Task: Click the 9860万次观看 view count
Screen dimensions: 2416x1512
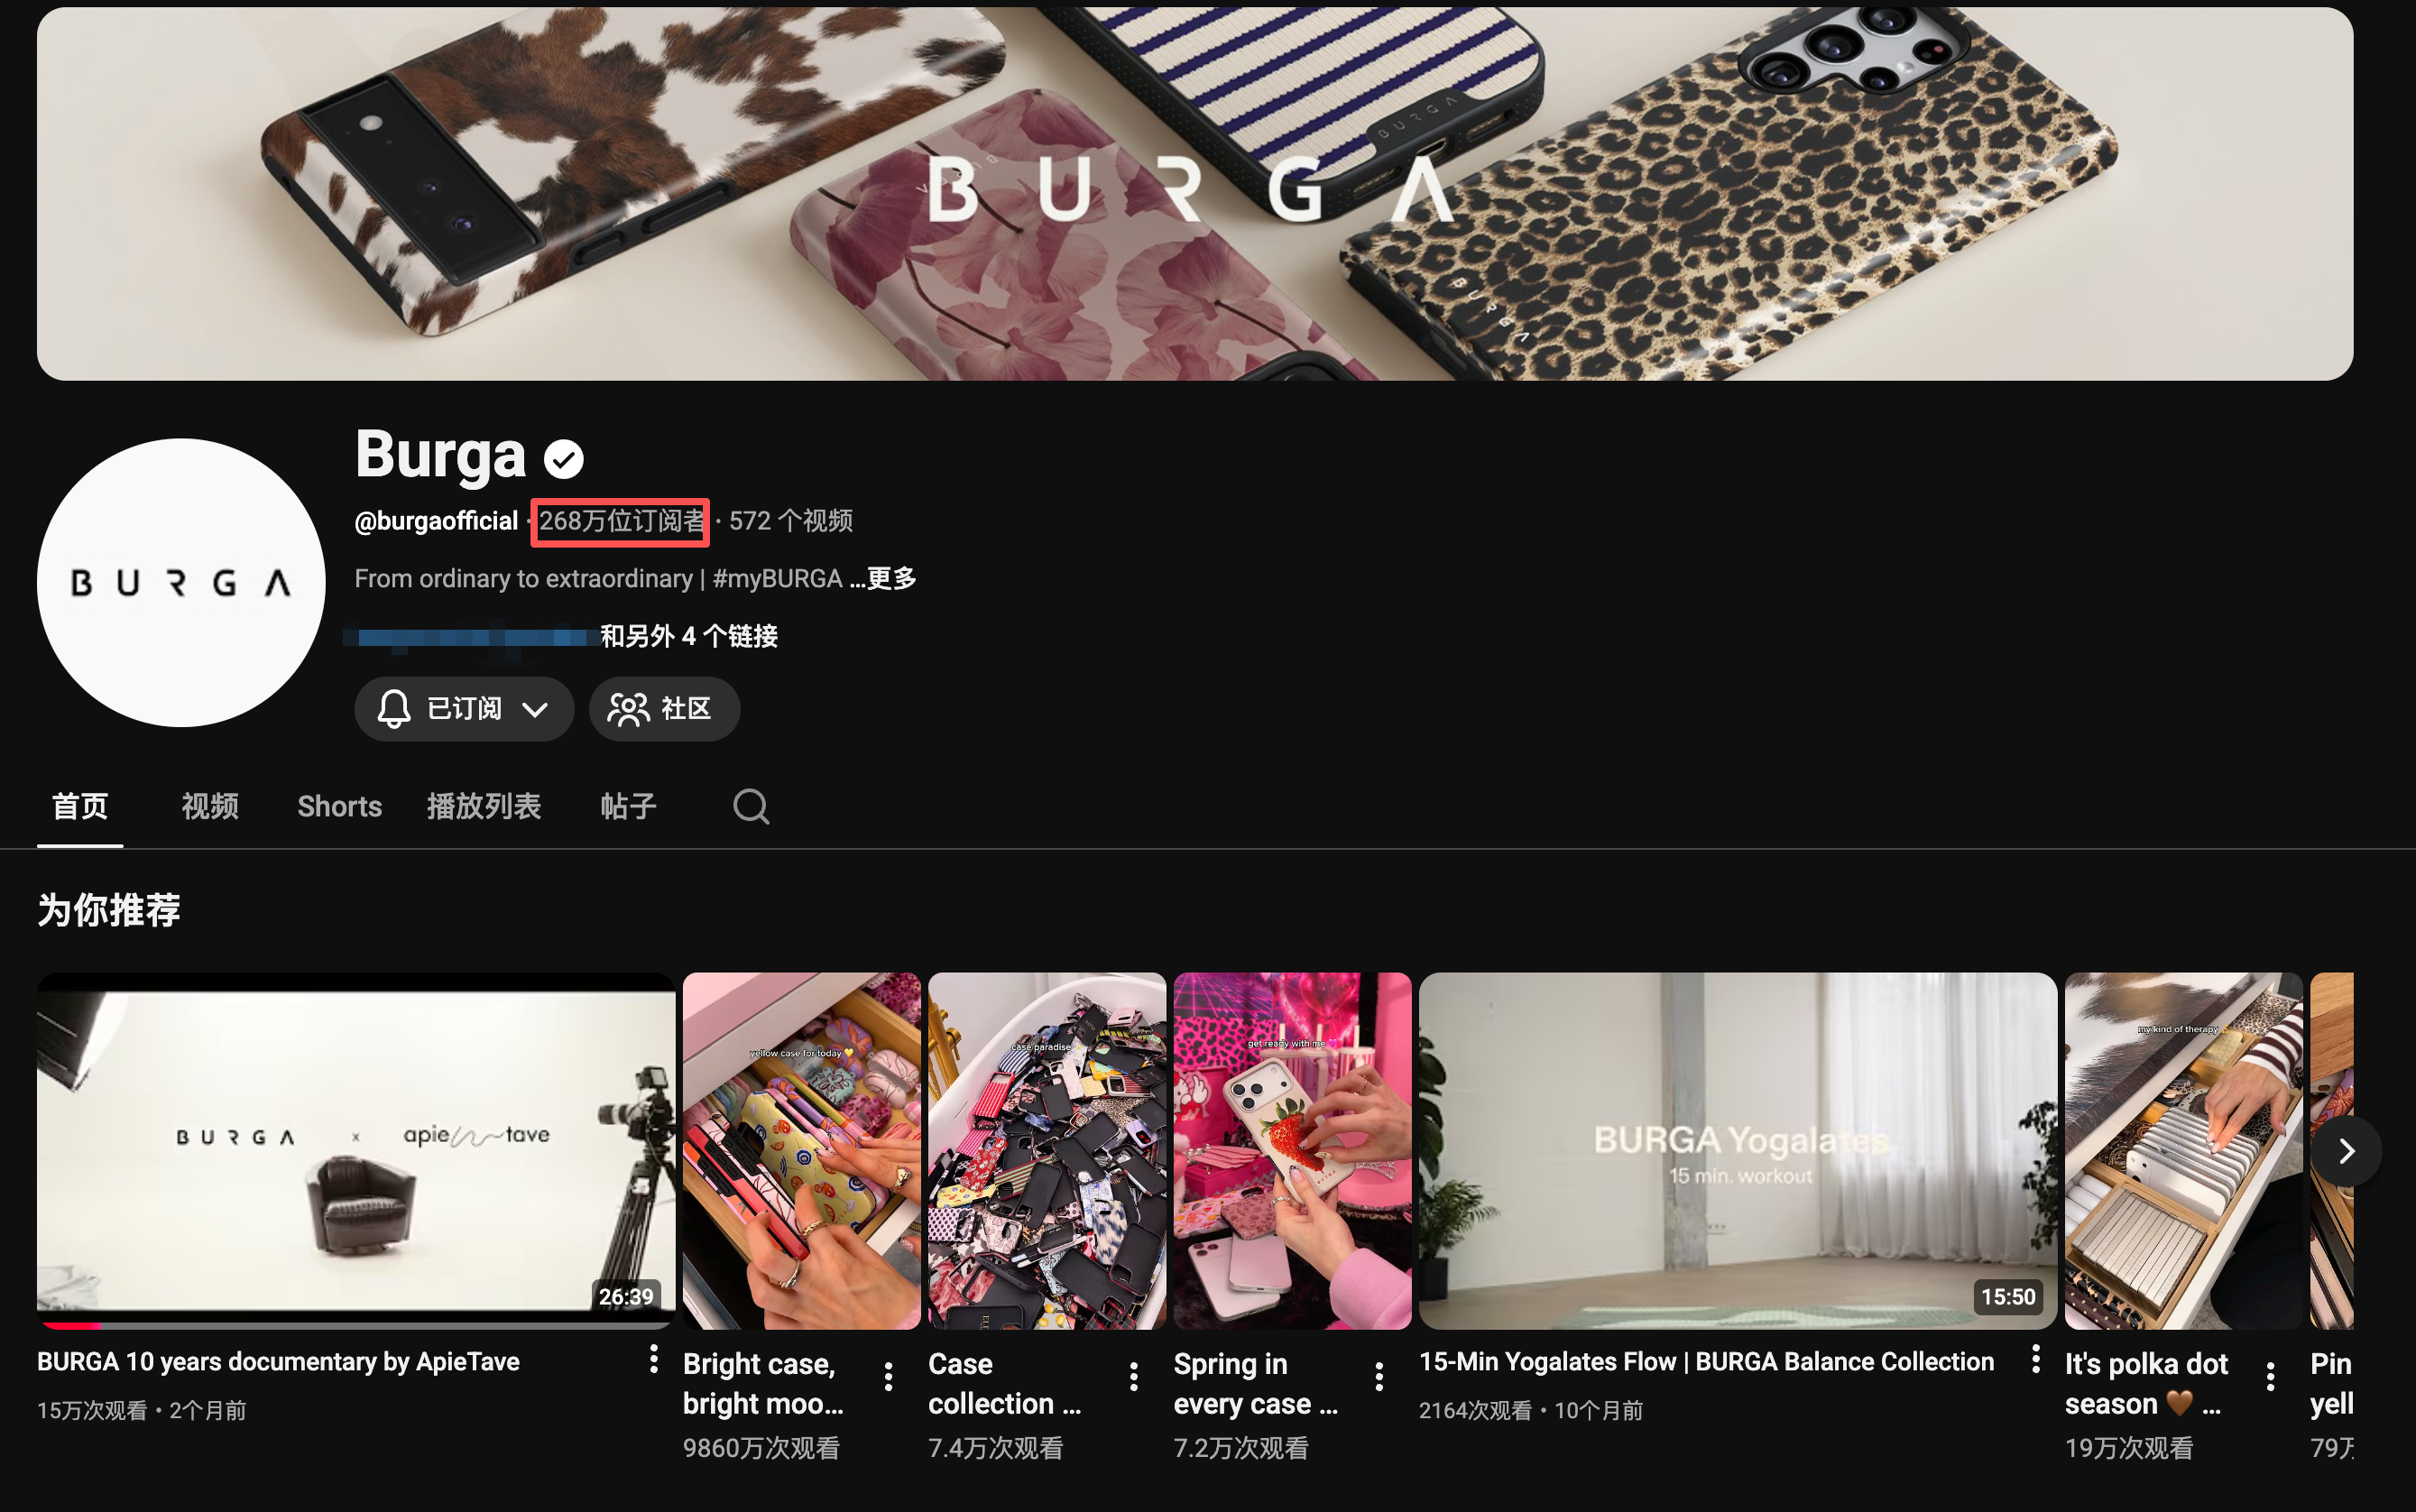Action: [x=761, y=1448]
